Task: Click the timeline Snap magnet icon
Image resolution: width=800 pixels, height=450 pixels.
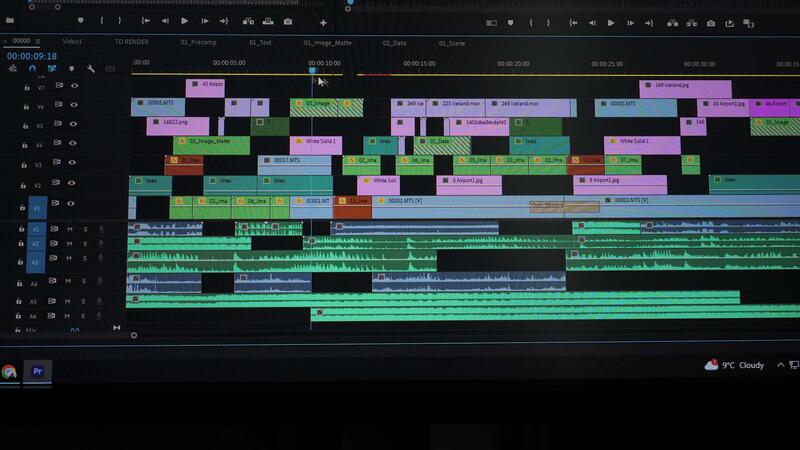Action: pyautogui.click(x=32, y=69)
